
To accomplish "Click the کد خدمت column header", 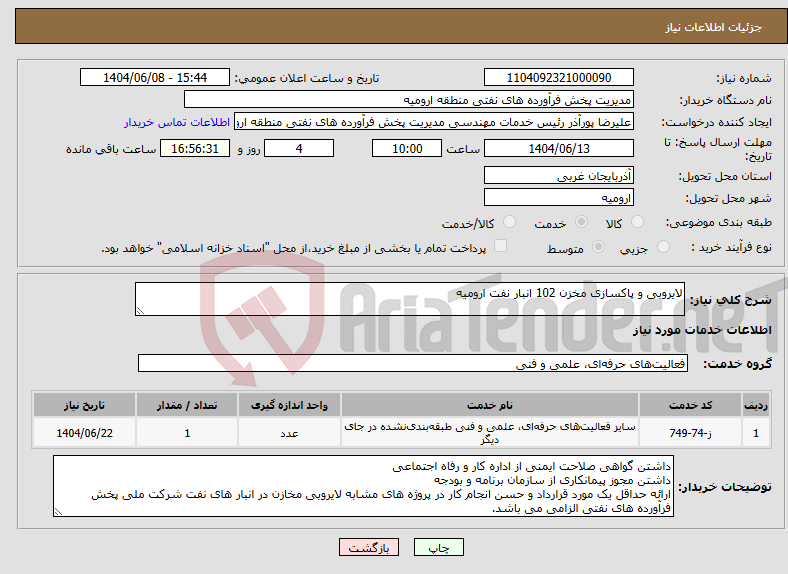I will click(691, 405).
